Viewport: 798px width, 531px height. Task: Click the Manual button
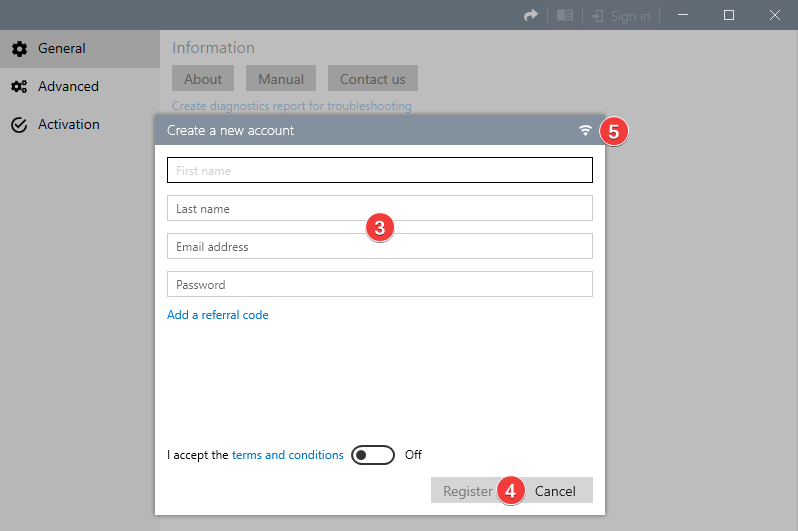click(x=281, y=78)
